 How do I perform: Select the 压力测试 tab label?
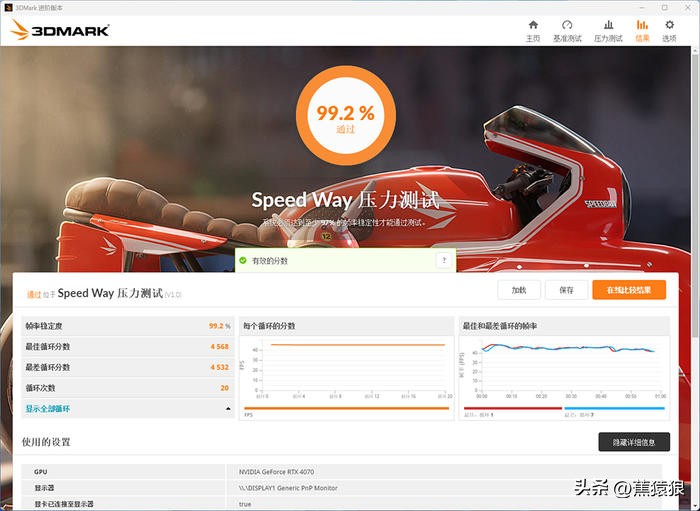pyautogui.click(x=608, y=39)
